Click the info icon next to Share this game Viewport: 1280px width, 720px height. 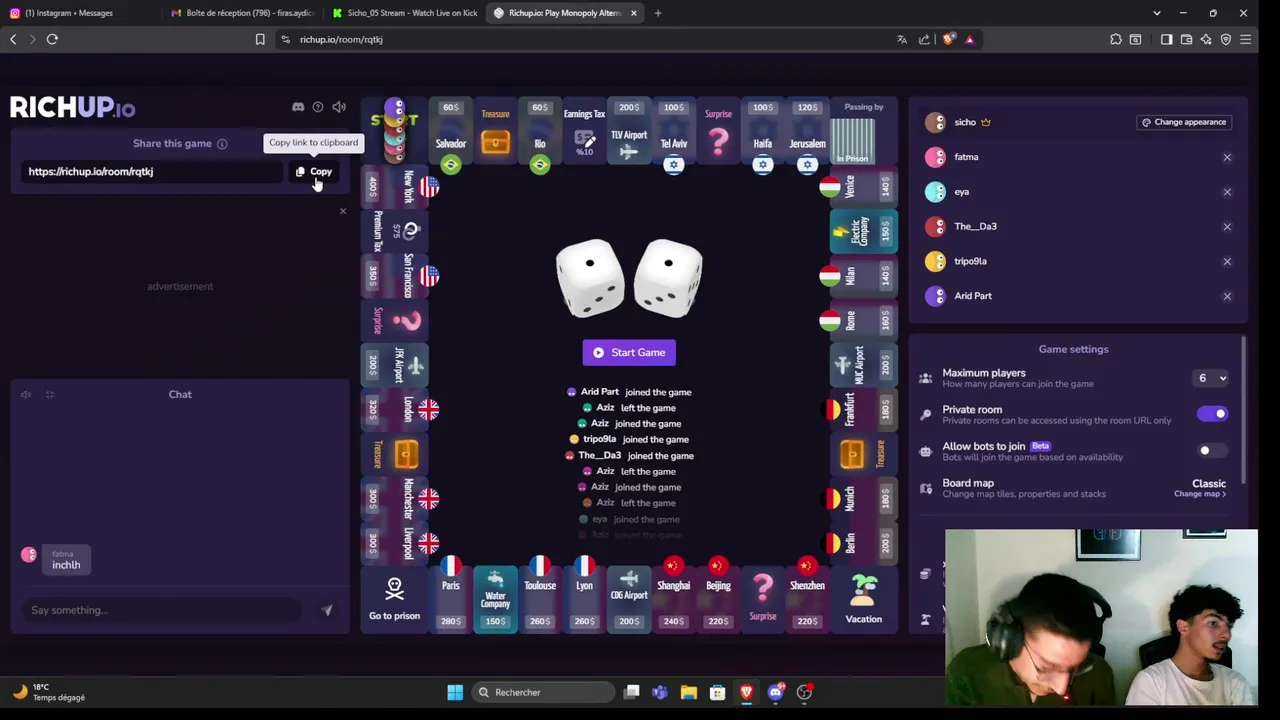[222, 144]
